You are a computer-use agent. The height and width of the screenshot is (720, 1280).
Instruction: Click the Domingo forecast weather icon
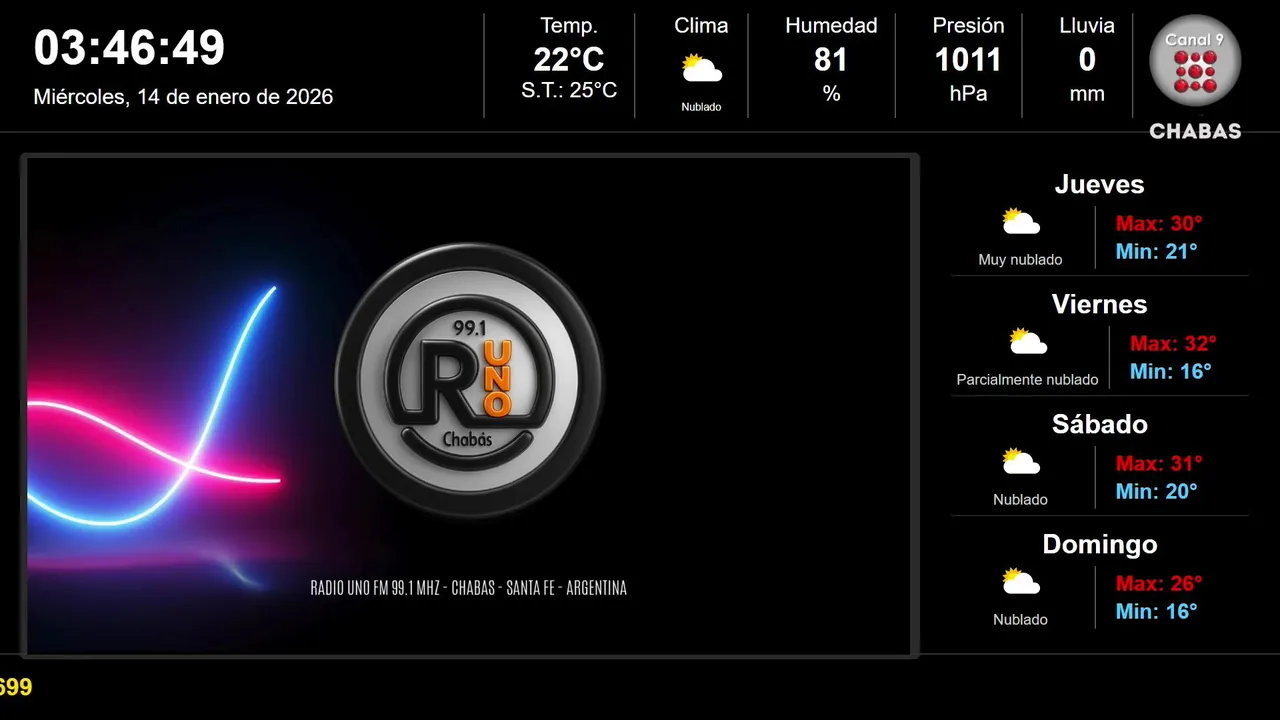tap(1021, 581)
